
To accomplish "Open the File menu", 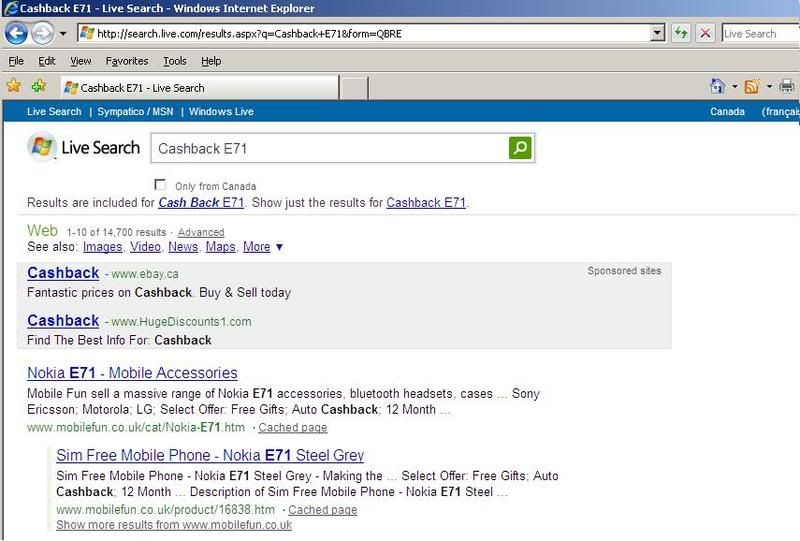I will pyautogui.click(x=16, y=61).
